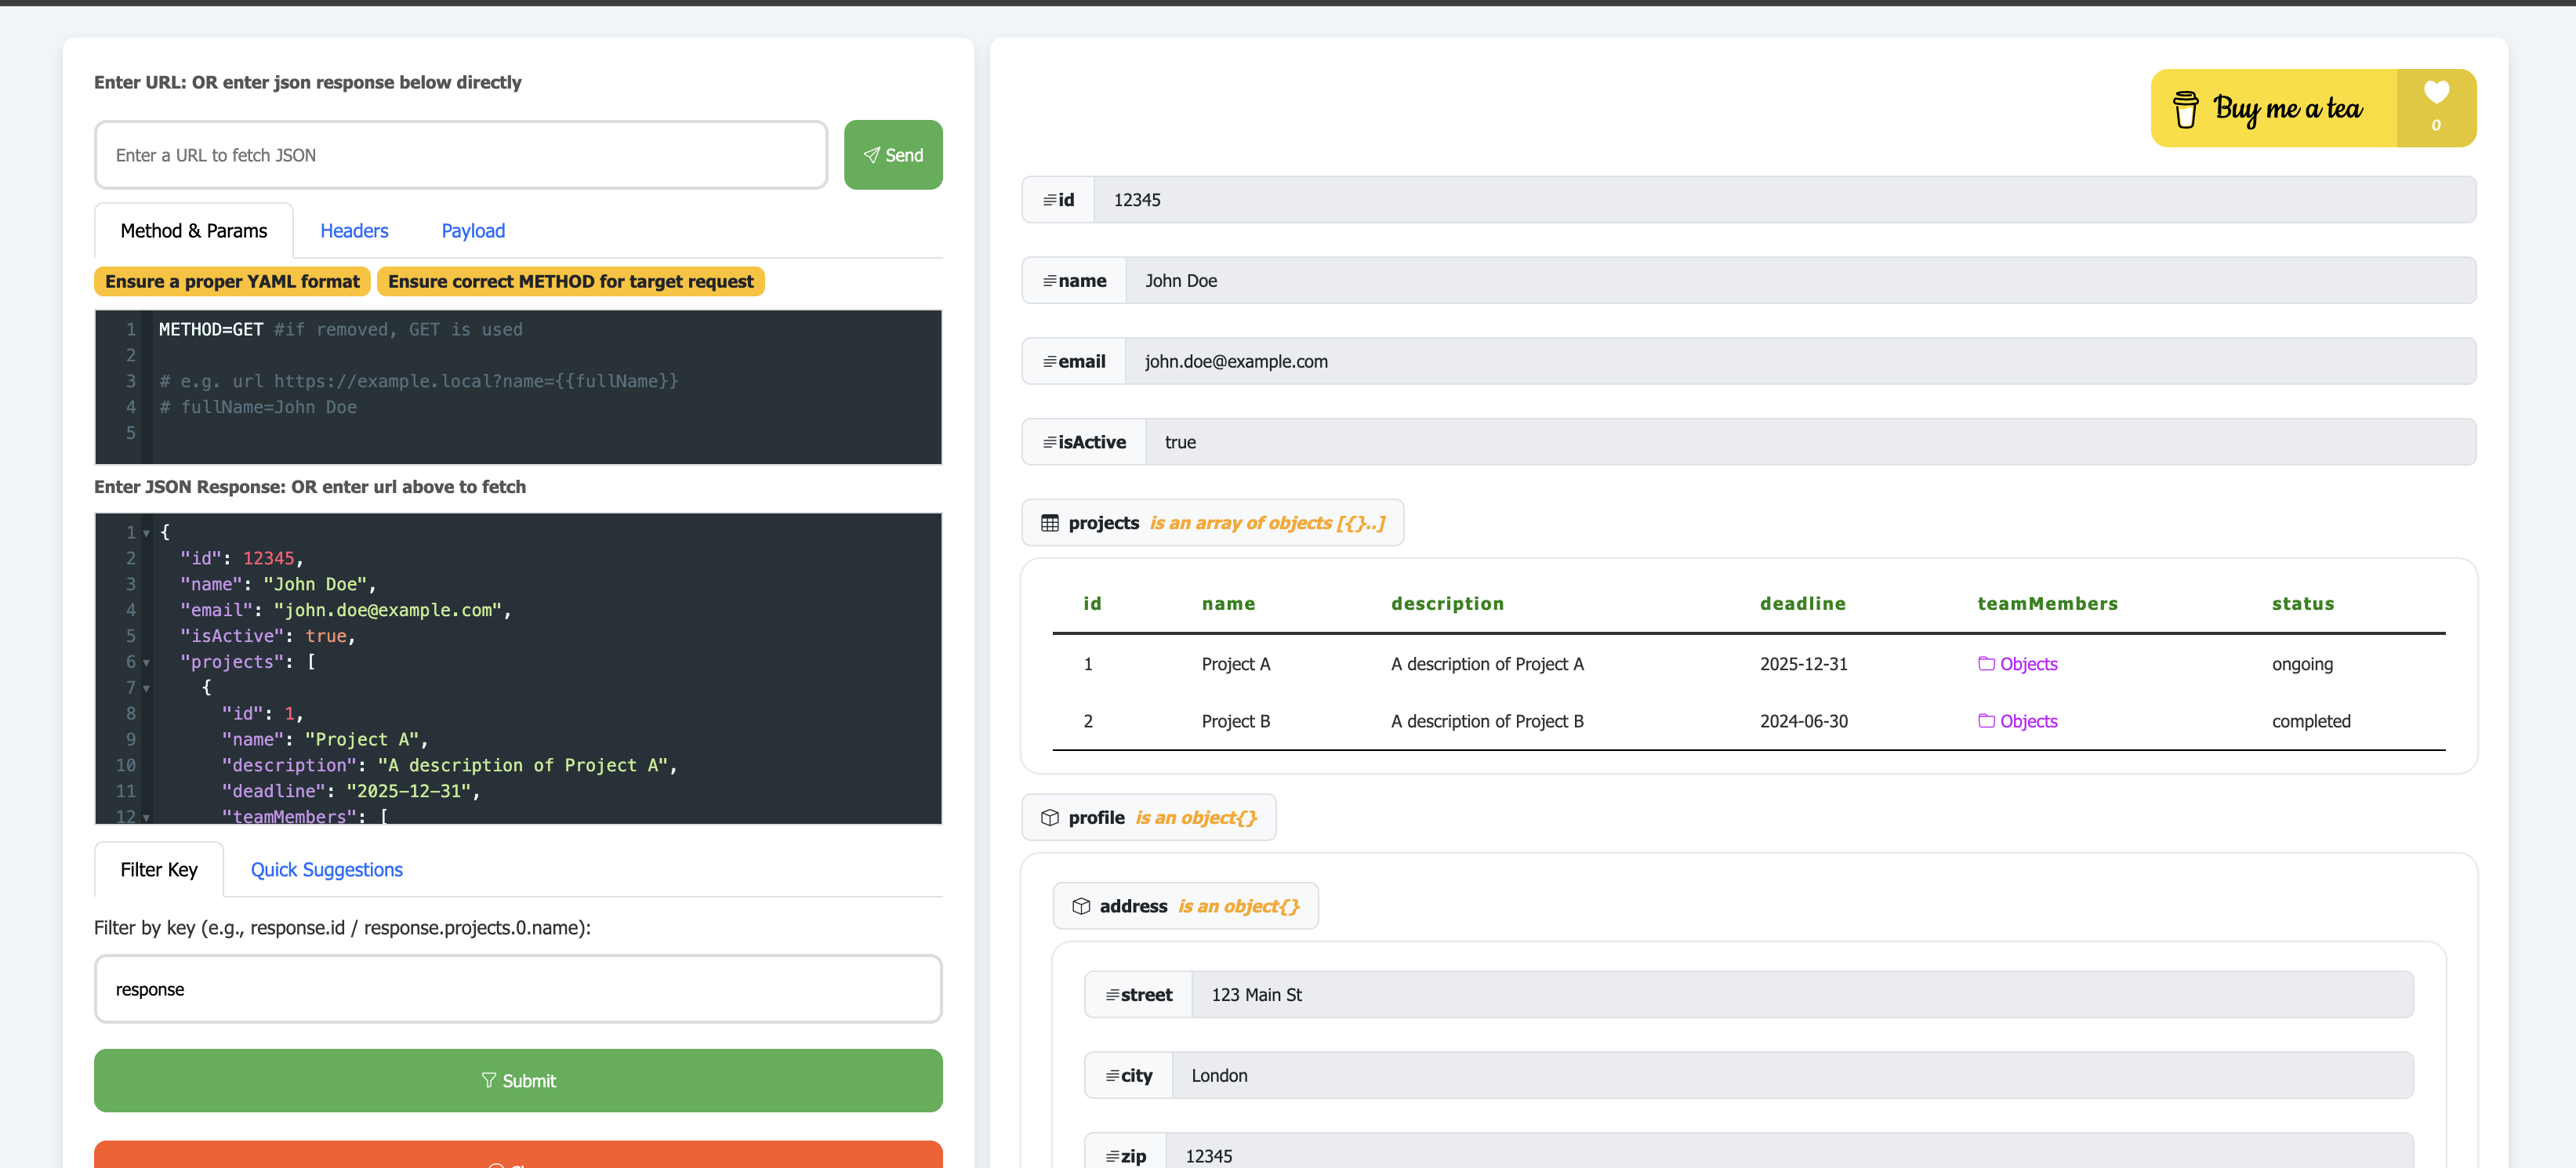
Task: Click the tea cup icon in Buy me a tea
Action: click(x=2185, y=109)
